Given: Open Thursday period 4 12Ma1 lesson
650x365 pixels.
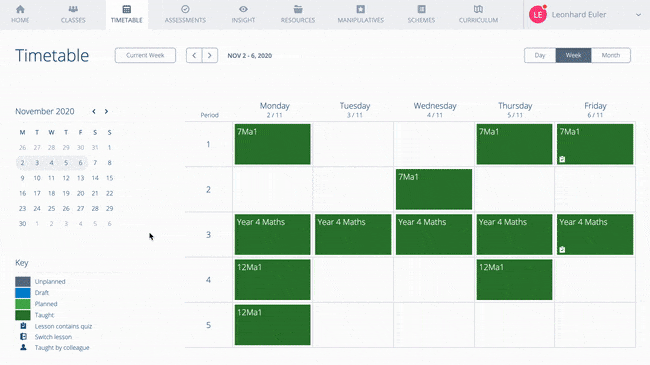Looking at the screenshot, I should 514,280.
